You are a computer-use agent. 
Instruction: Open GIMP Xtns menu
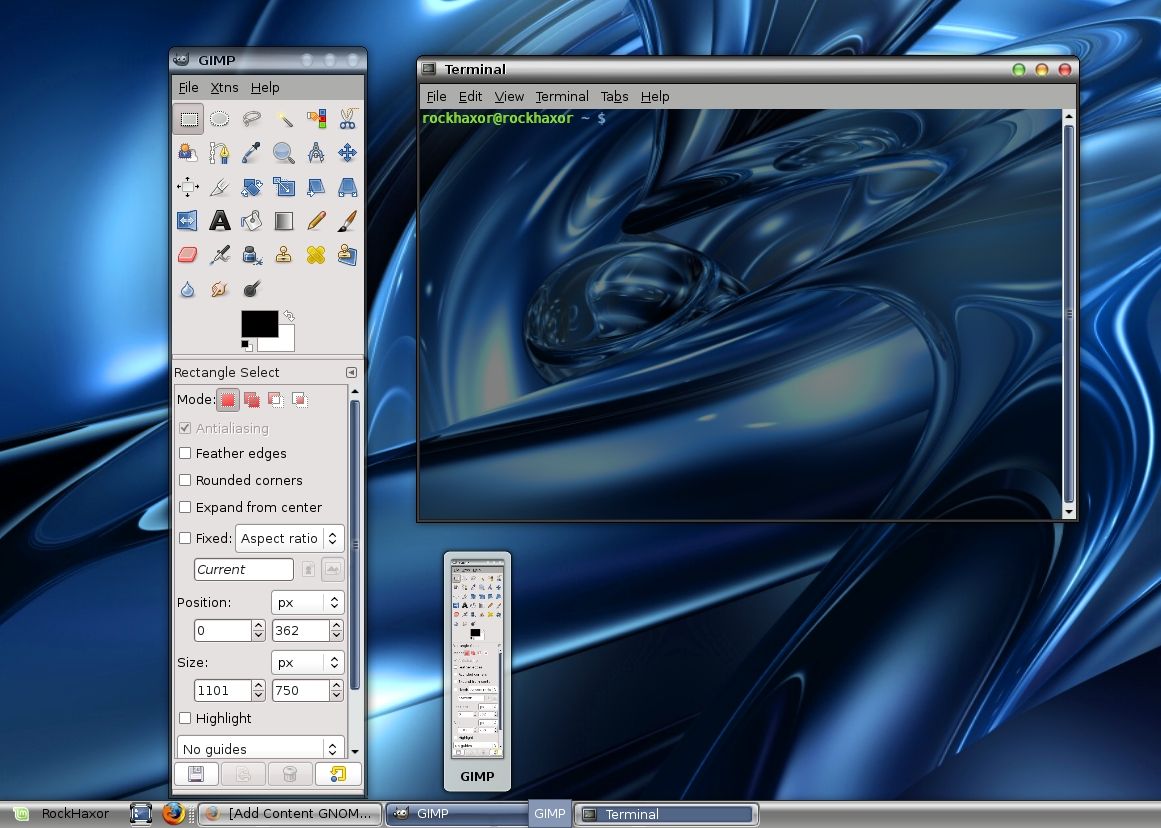pos(224,87)
